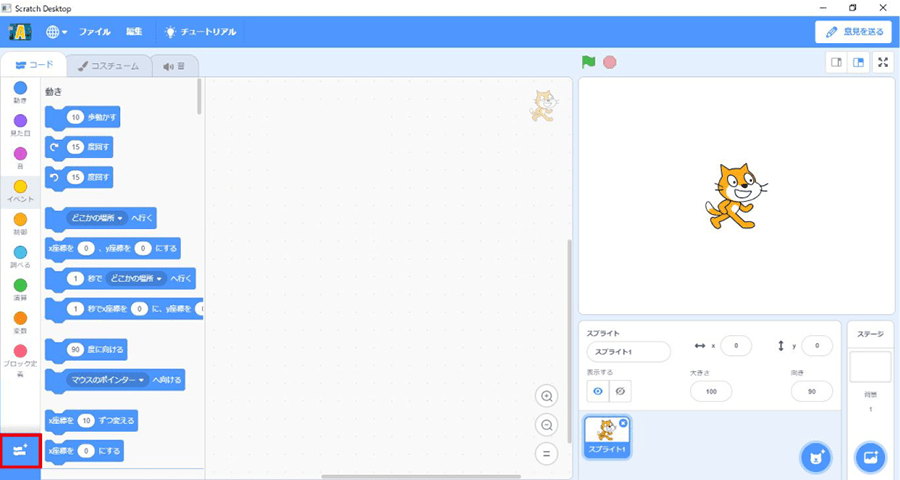Image resolution: width=900 pixels, height=480 pixels.
Task: Open マウスのポインター dropdown in へ向ける block
Action: pyautogui.click(x=108, y=380)
